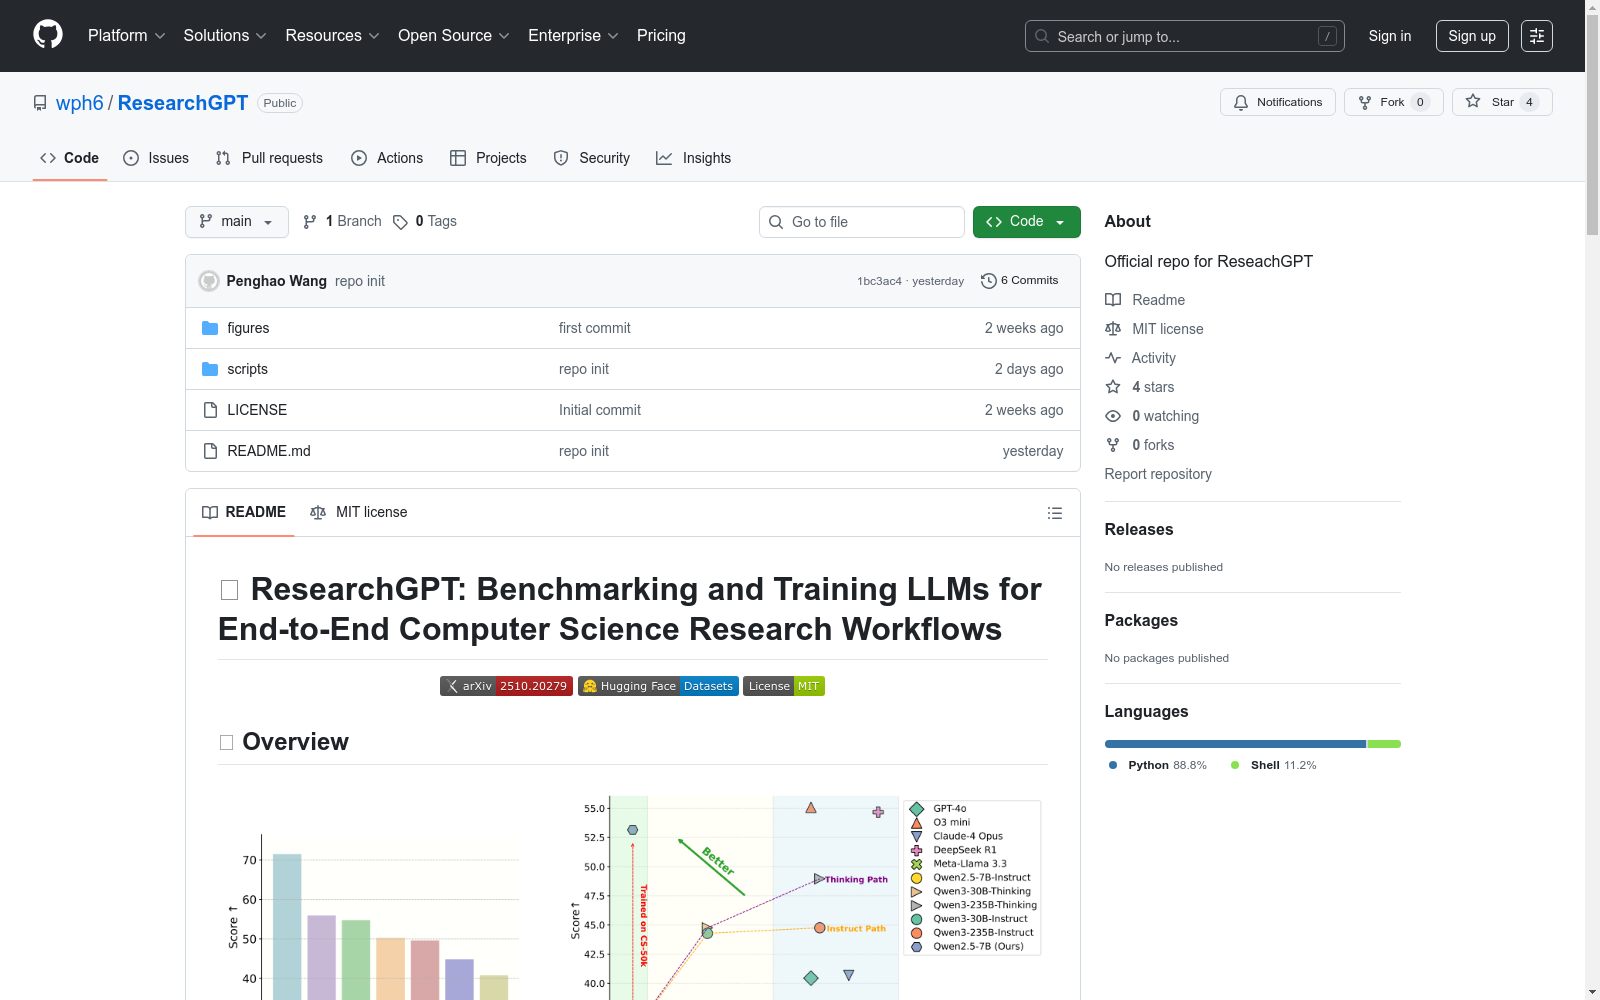Click the Hugging Face Datasets badge
The height and width of the screenshot is (1000, 1600).
(658, 686)
